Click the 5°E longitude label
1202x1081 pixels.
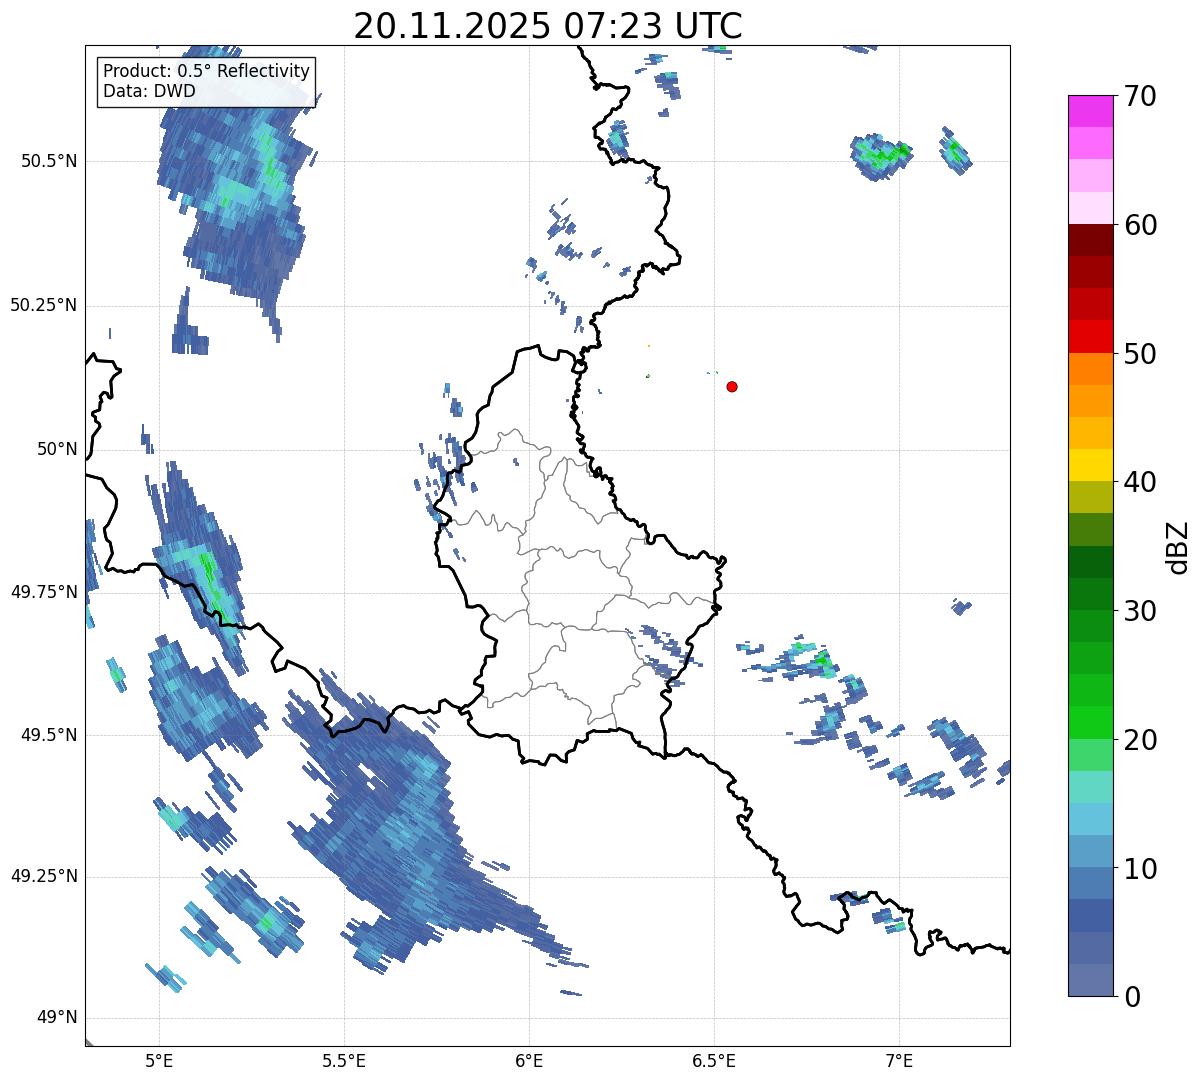159,1061
